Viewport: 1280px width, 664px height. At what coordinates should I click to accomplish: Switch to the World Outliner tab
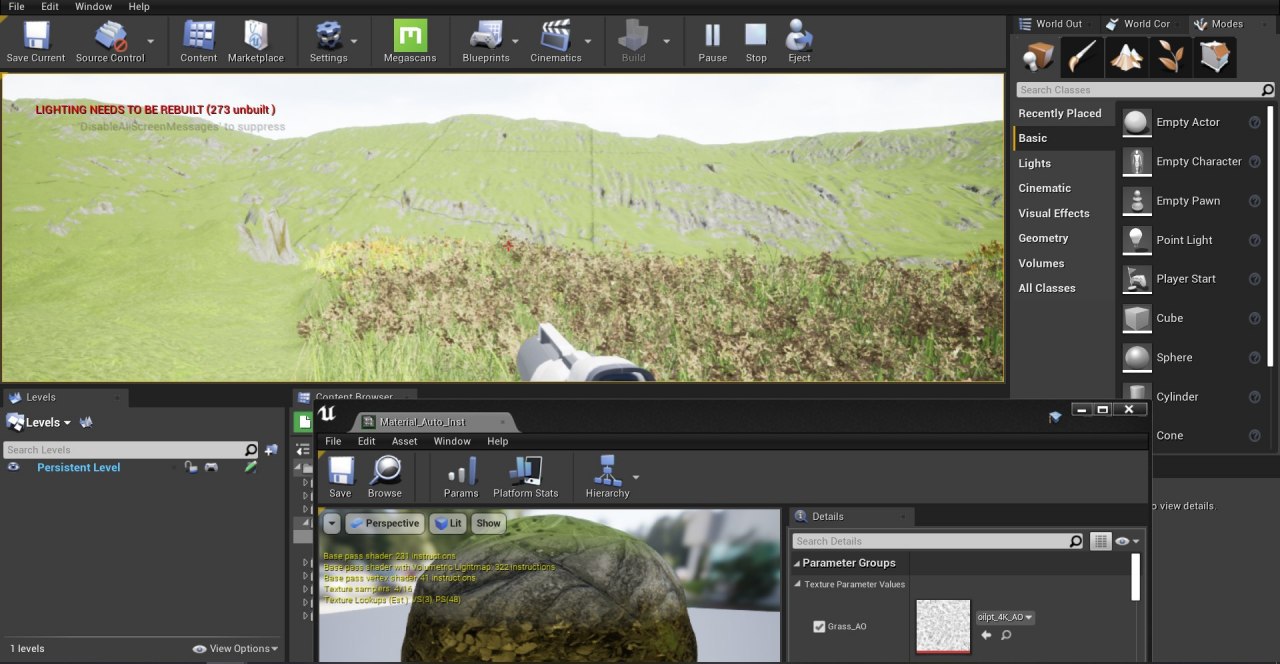point(1052,24)
